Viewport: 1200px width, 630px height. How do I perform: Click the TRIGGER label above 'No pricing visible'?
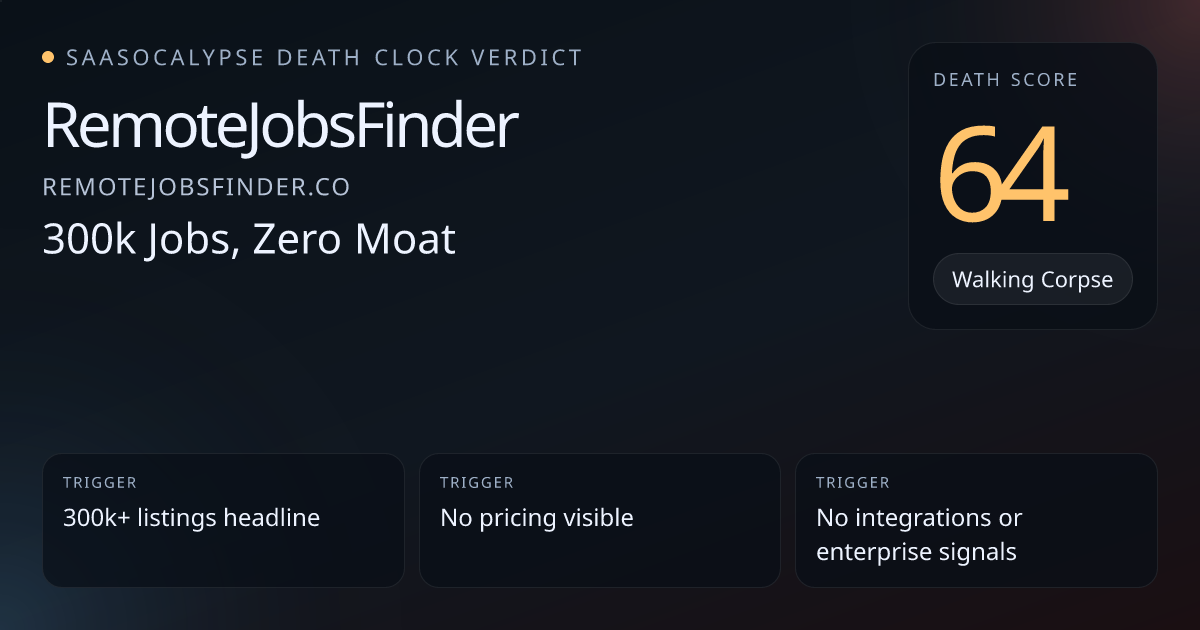(476, 483)
